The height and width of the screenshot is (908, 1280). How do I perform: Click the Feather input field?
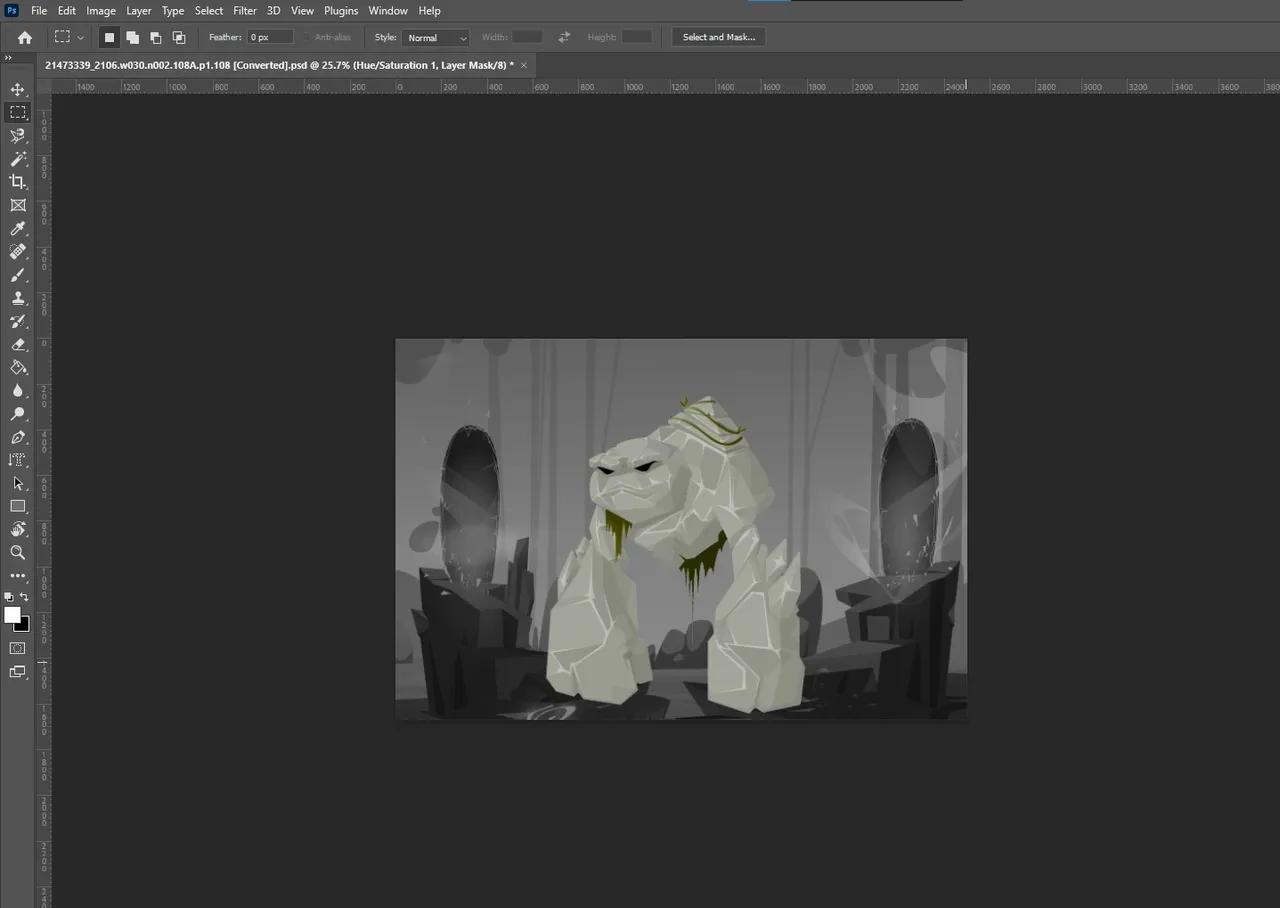[x=270, y=37]
